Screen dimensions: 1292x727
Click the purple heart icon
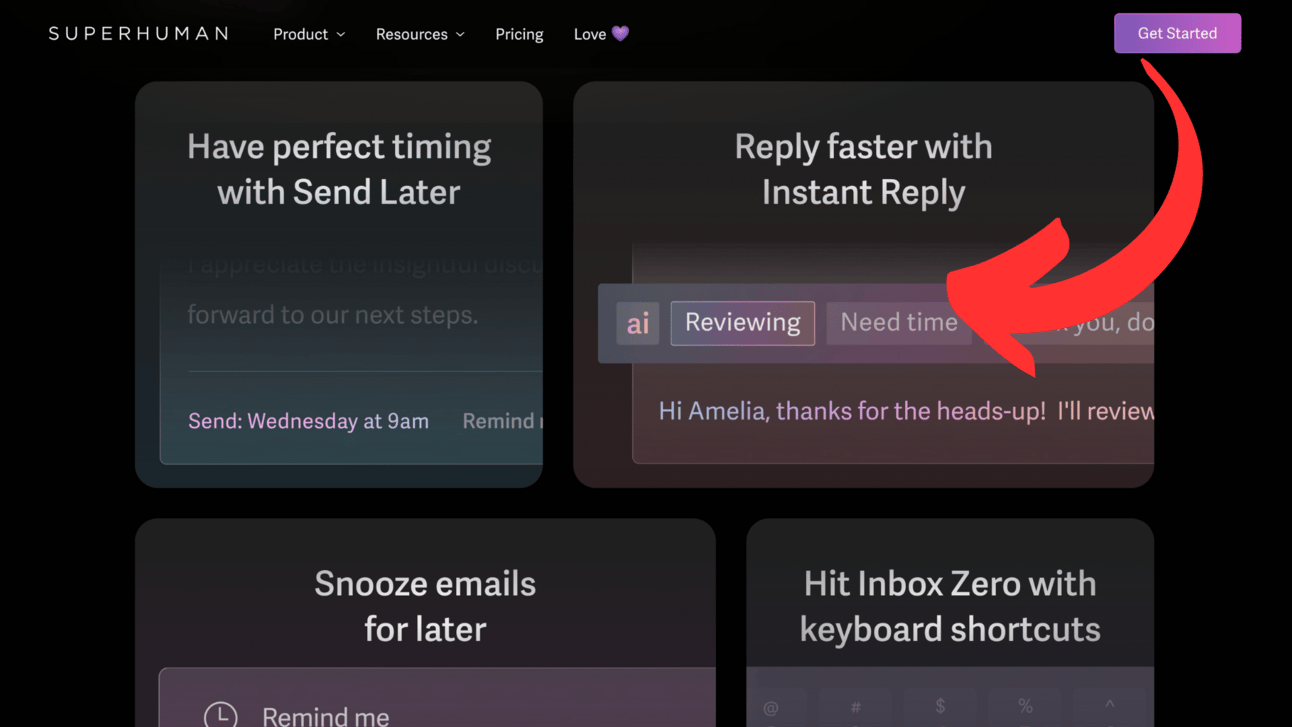(x=620, y=34)
